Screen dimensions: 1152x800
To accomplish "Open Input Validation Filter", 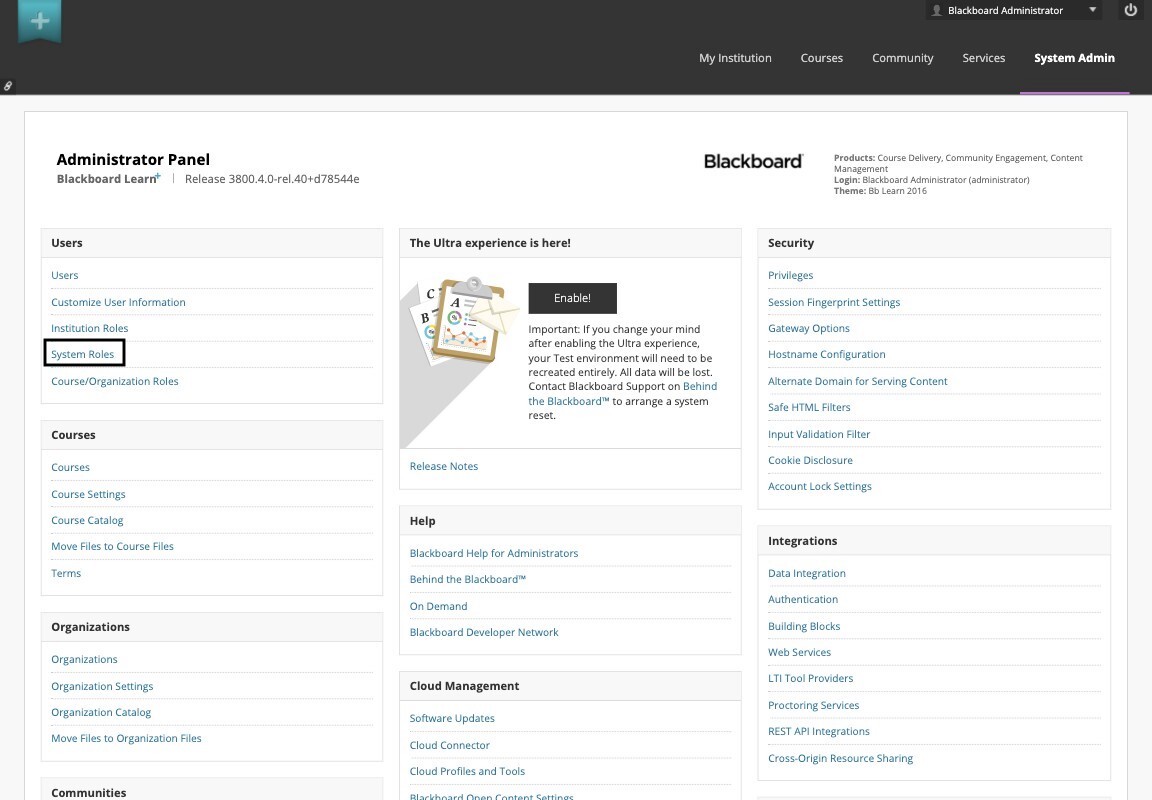I will (819, 434).
